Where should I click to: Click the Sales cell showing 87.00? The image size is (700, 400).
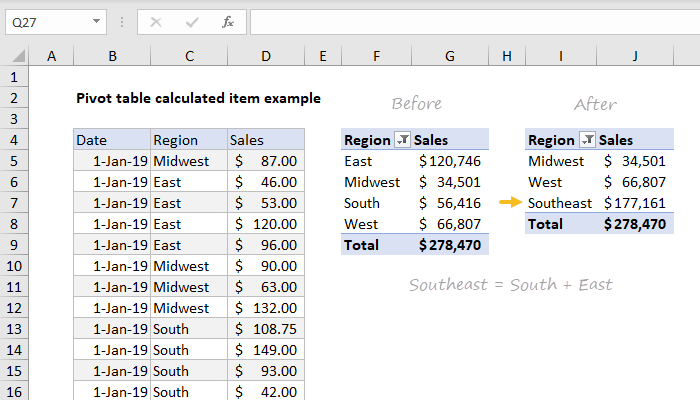click(266, 161)
